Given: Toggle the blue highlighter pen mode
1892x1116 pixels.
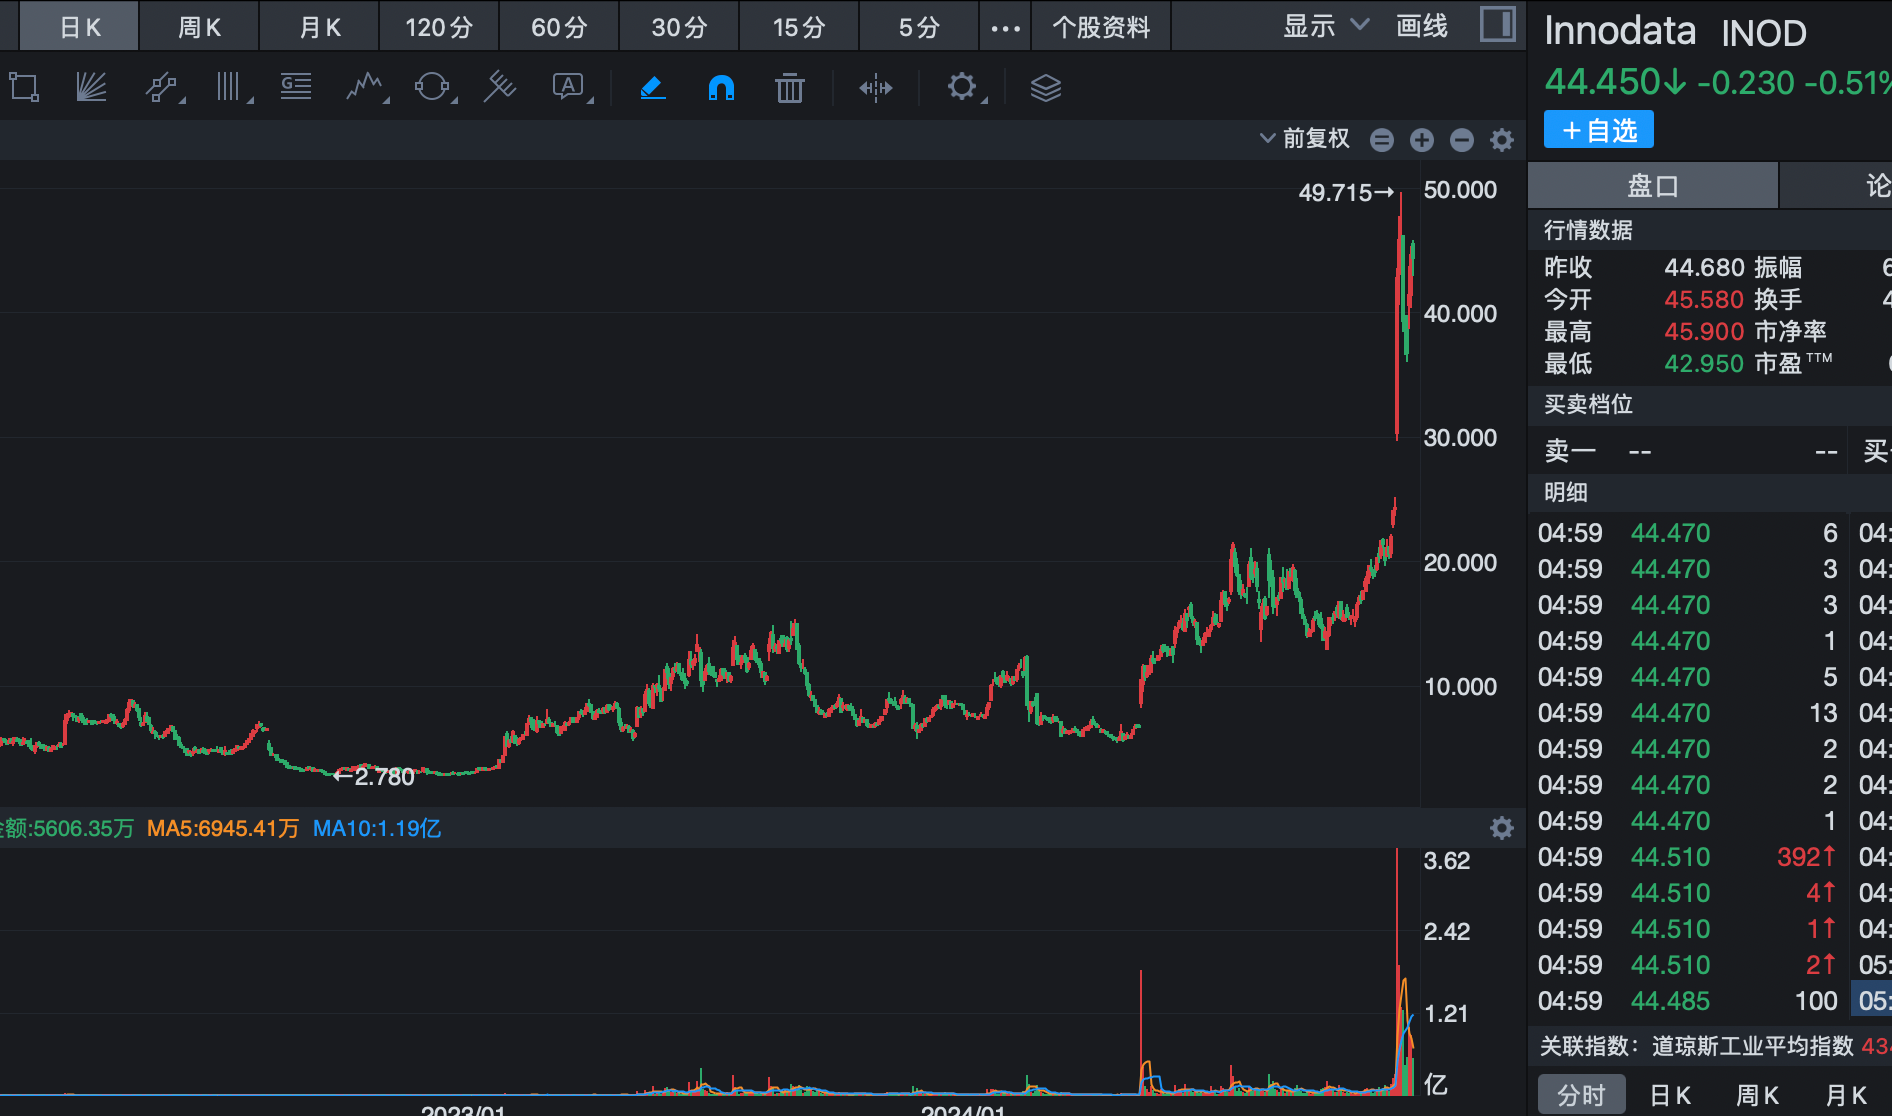Looking at the screenshot, I should pyautogui.click(x=653, y=88).
